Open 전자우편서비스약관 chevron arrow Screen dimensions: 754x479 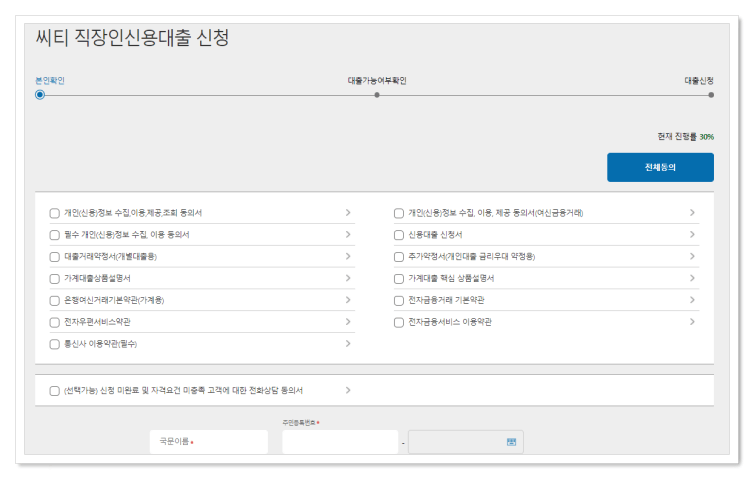pyautogui.click(x=348, y=322)
